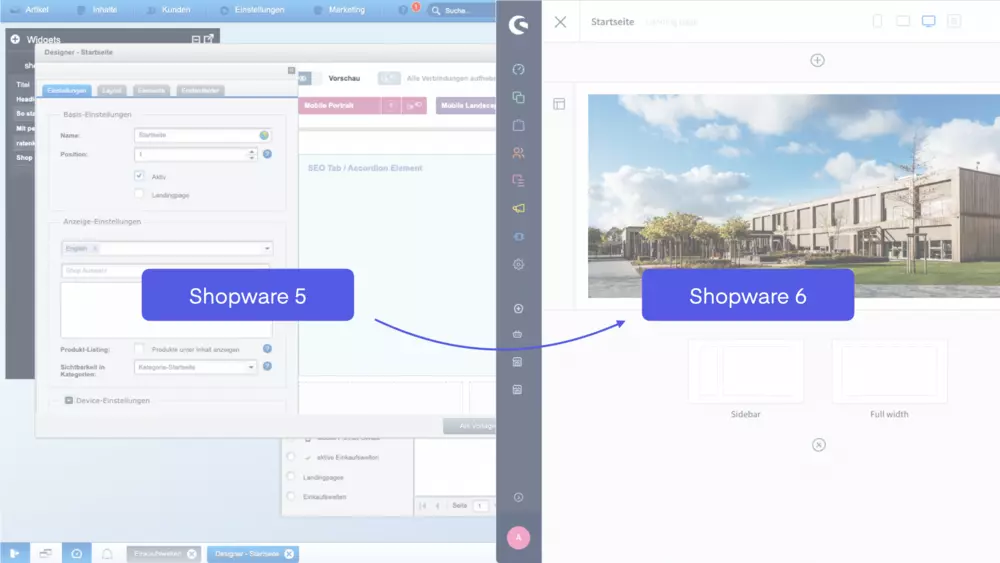Open the Content list icon in sidebar
The width and height of the screenshot is (1000, 563).
tap(518, 180)
